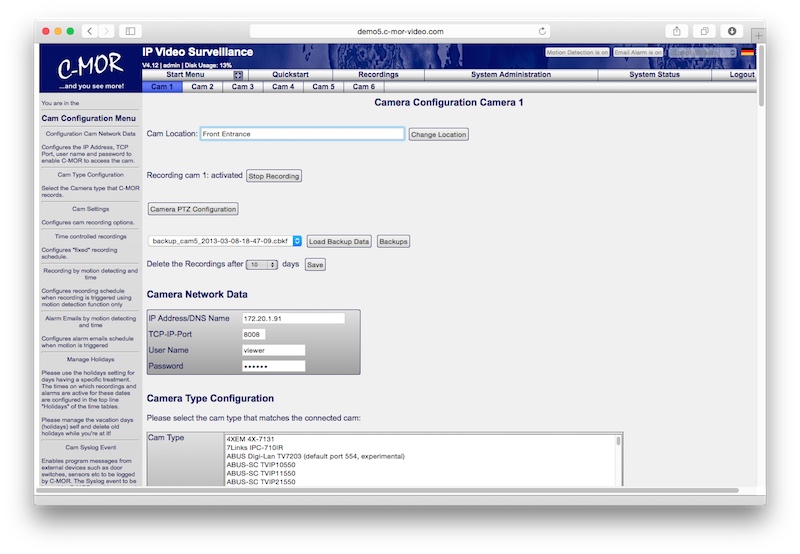Toggle the Email Alarm is on indicator
800x554 pixels.
638,52
